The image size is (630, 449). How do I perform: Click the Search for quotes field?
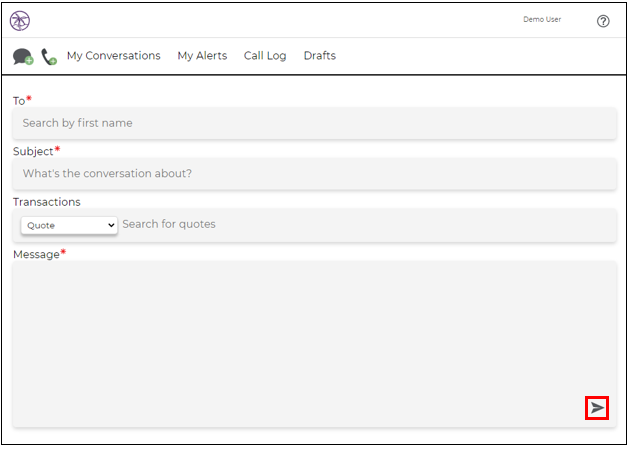[x=368, y=224]
